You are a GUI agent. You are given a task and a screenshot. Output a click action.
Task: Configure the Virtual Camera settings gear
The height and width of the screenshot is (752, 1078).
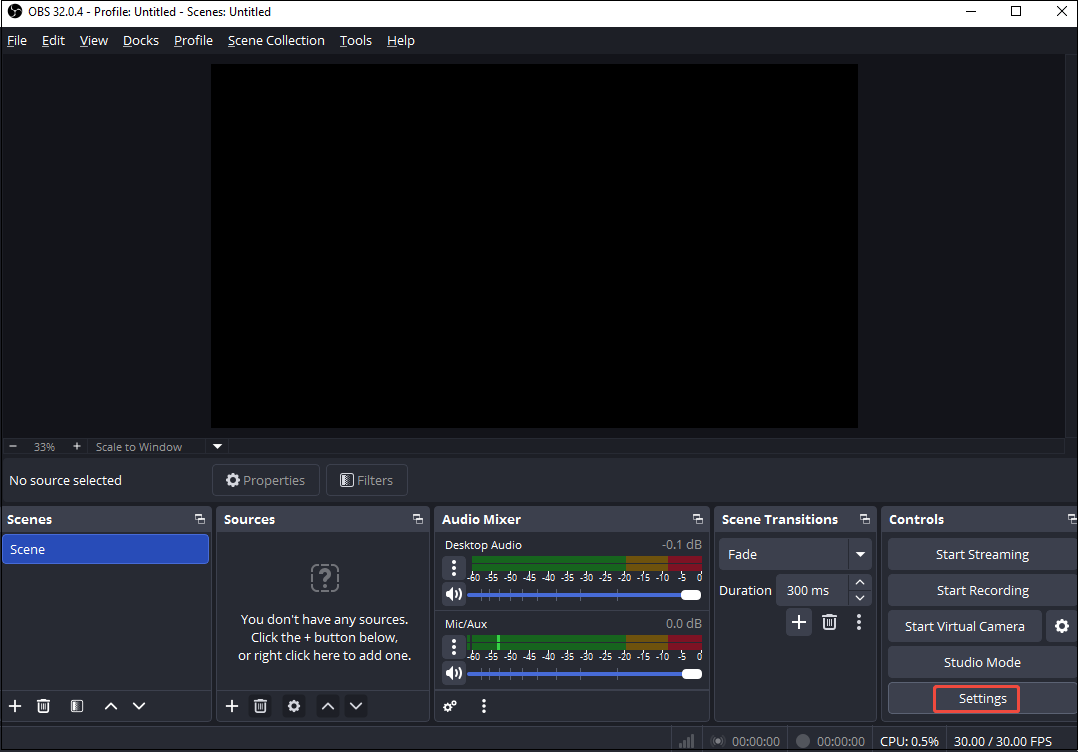[x=1060, y=626]
